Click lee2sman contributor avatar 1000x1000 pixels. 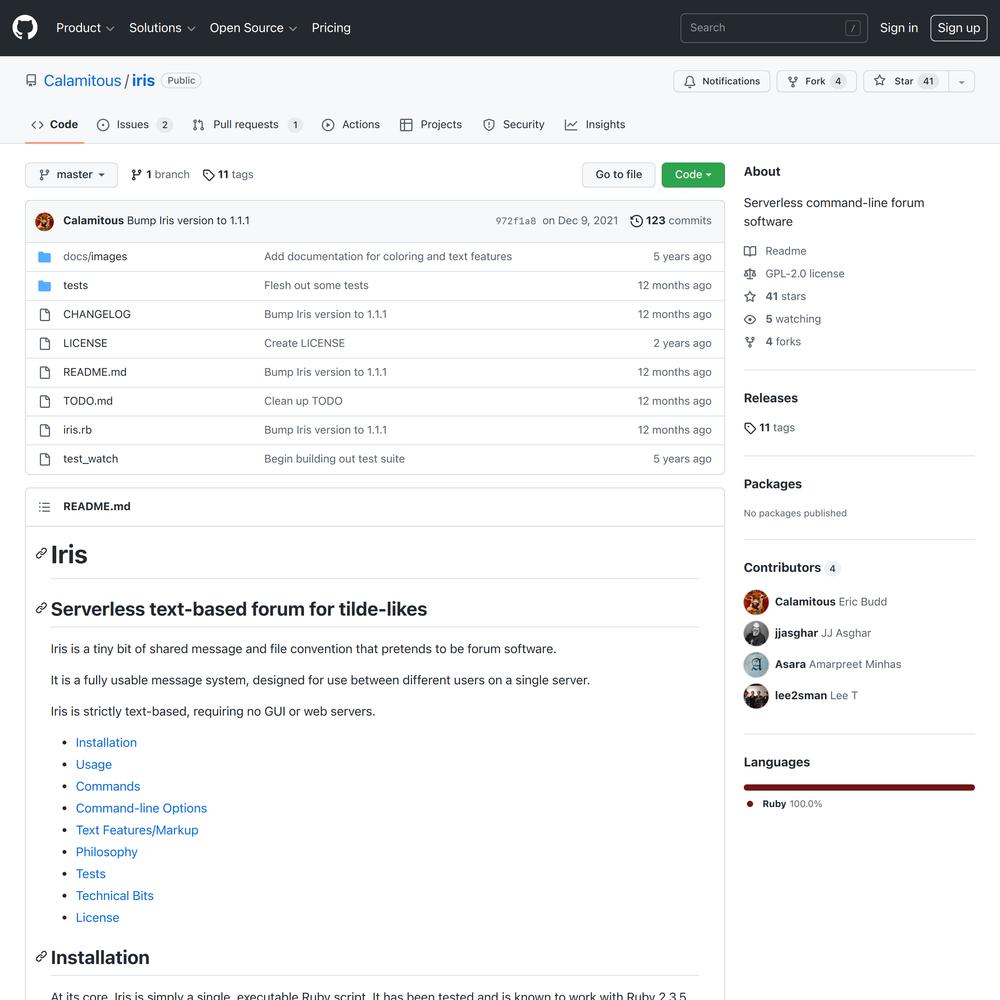point(756,696)
